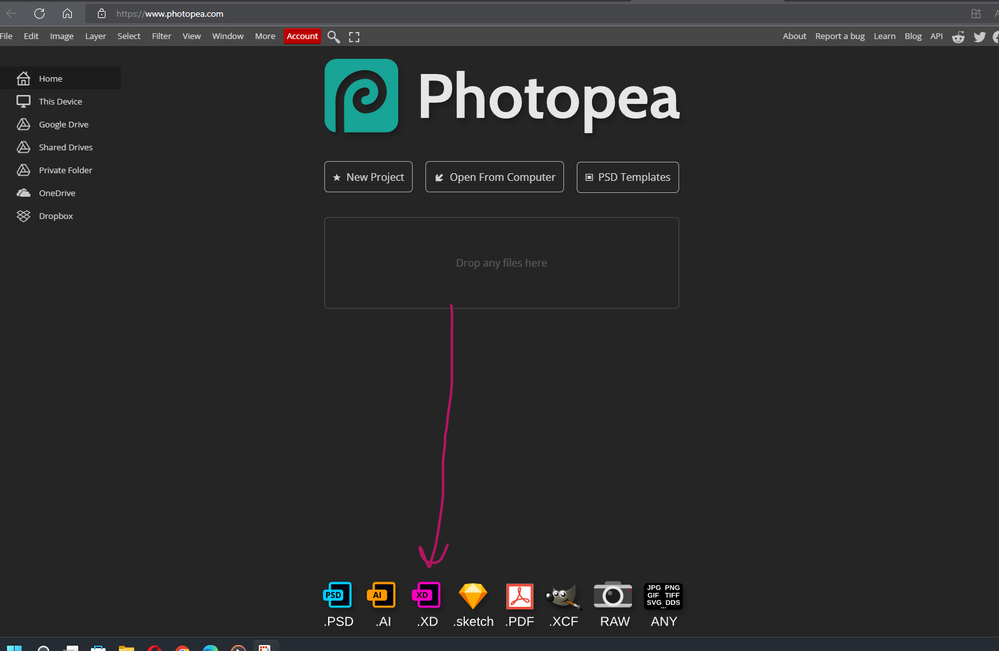Open the File menu
The width and height of the screenshot is (999, 651).
point(6,36)
